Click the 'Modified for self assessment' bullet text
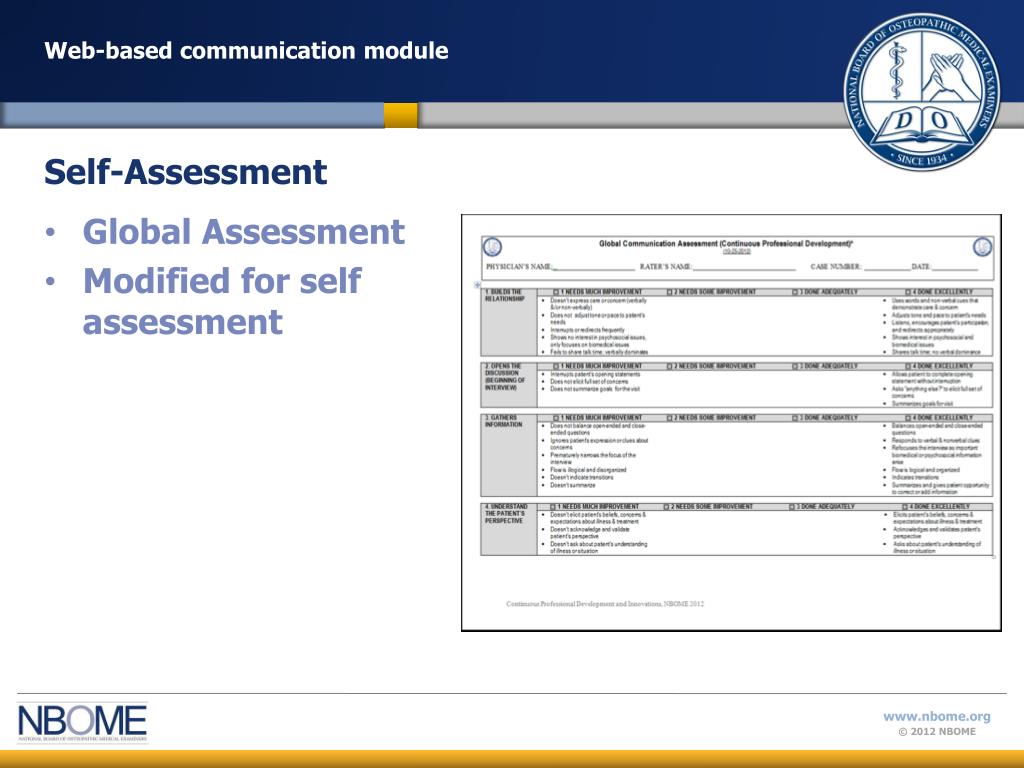This screenshot has height=768, width=1024. (x=222, y=301)
